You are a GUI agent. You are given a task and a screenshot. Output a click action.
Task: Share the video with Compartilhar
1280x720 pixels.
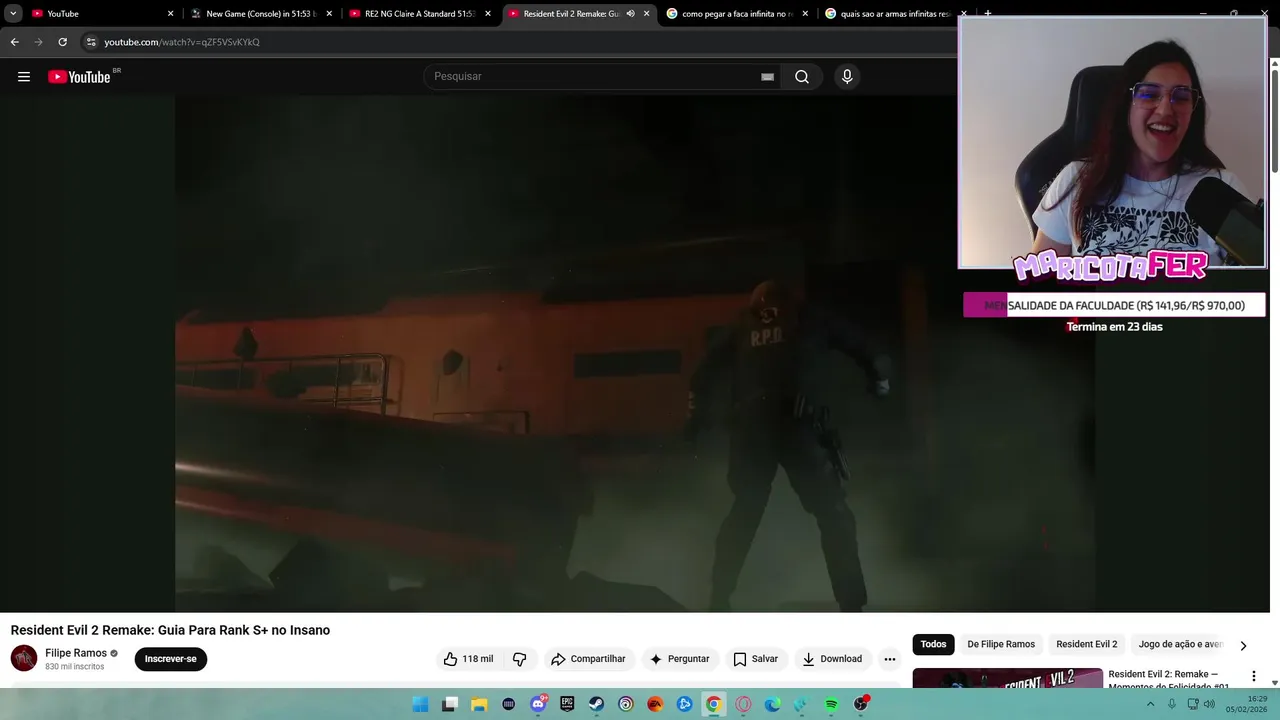[x=588, y=659]
